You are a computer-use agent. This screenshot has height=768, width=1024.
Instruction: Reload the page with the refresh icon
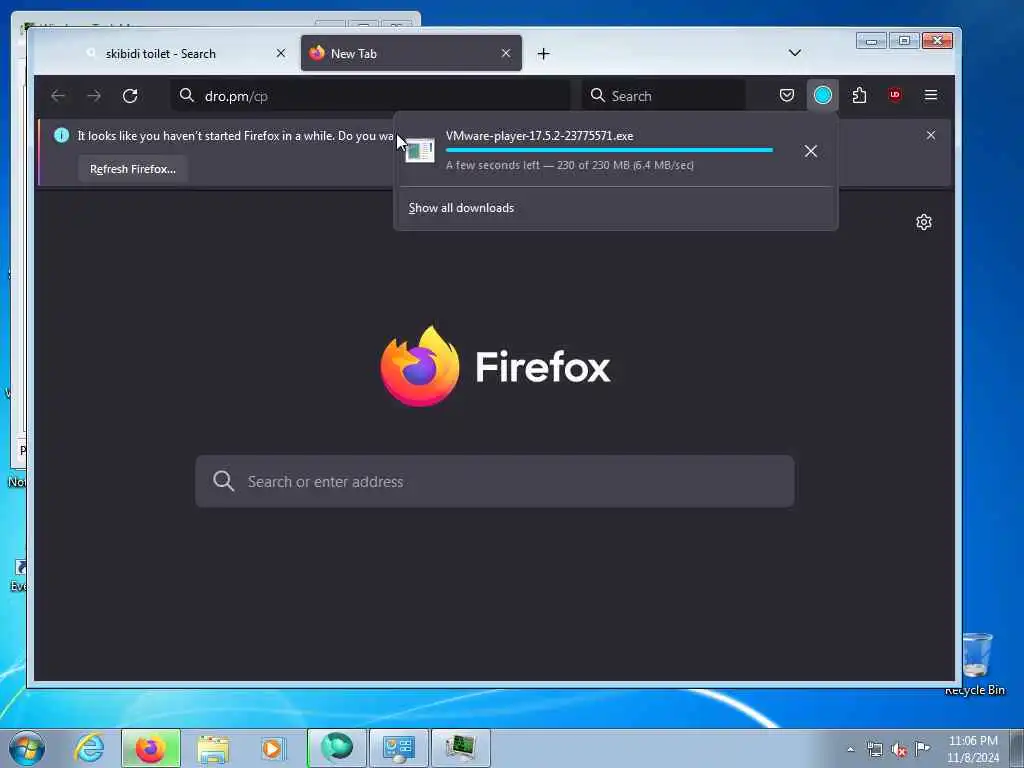130,96
